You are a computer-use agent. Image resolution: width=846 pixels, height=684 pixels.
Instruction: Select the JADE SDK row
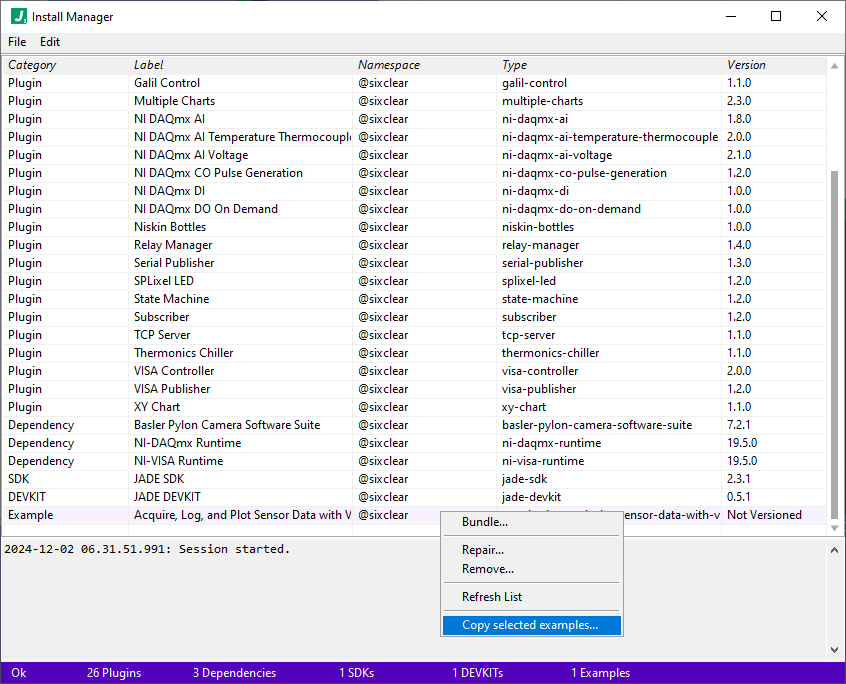pyautogui.click(x=200, y=478)
